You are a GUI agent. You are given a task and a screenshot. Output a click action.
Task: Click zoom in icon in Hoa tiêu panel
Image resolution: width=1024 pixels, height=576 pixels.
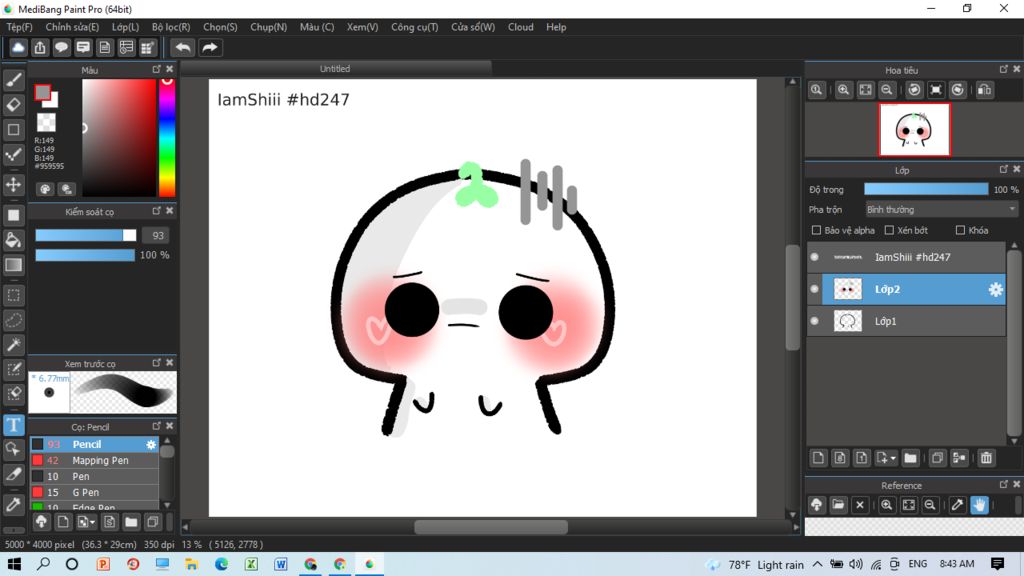click(843, 89)
